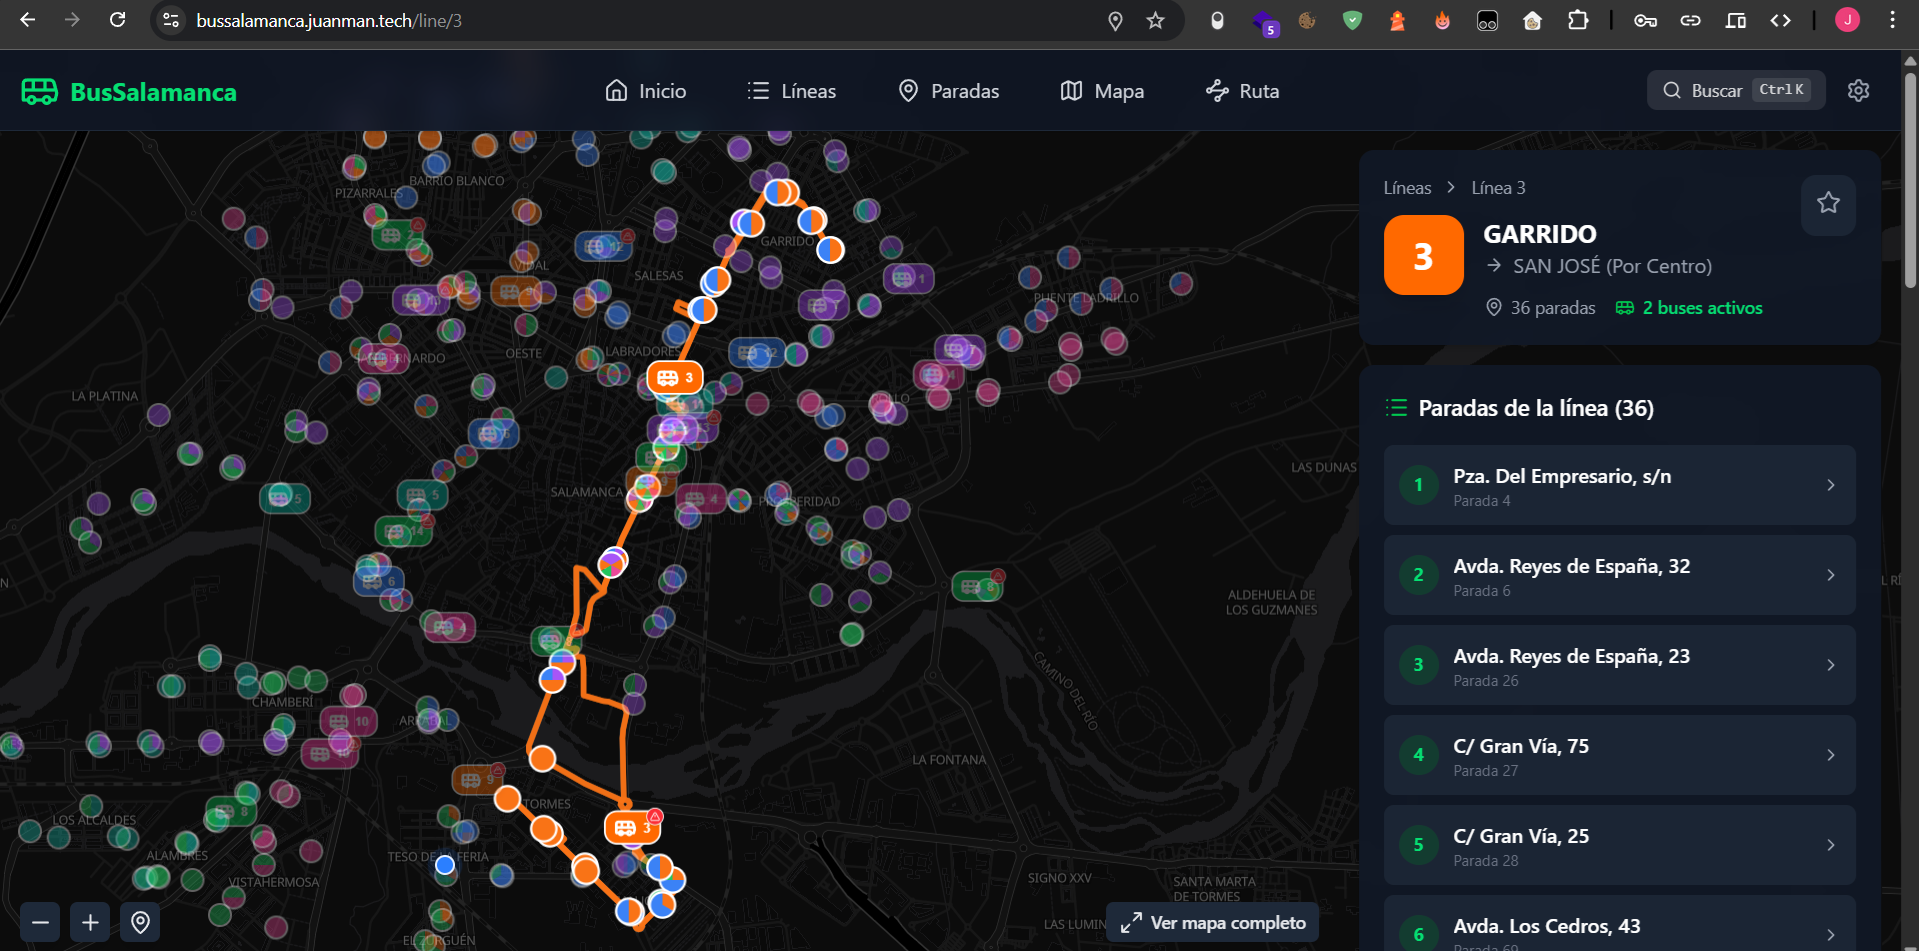Click Ver mapa completo button

pyautogui.click(x=1213, y=923)
